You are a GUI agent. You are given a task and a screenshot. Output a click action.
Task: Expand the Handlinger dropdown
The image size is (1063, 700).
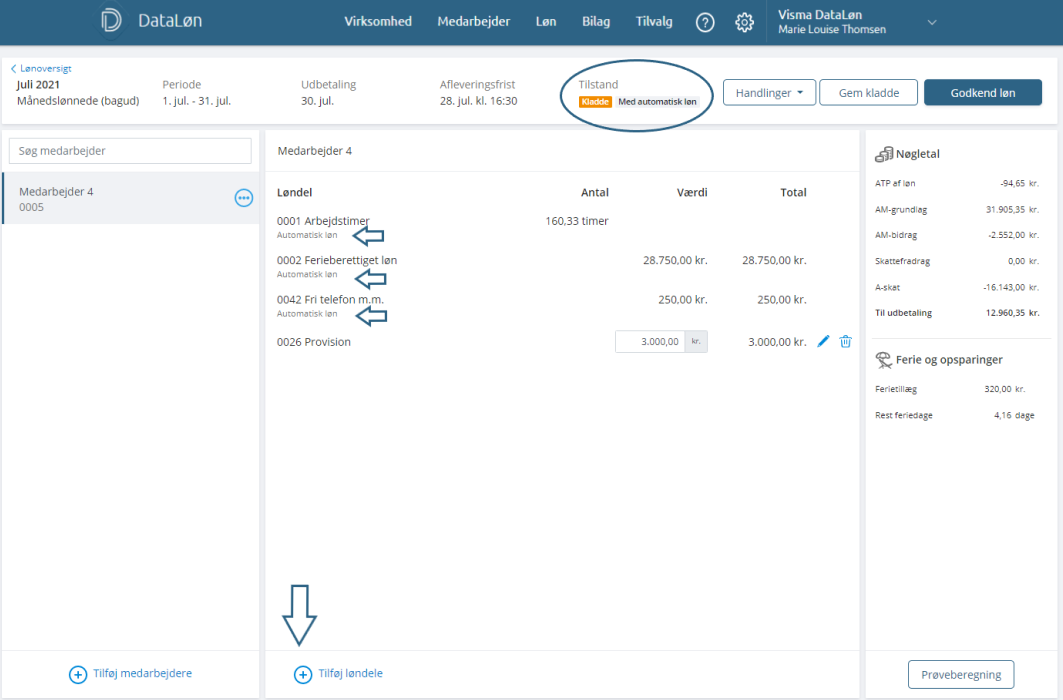click(769, 93)
